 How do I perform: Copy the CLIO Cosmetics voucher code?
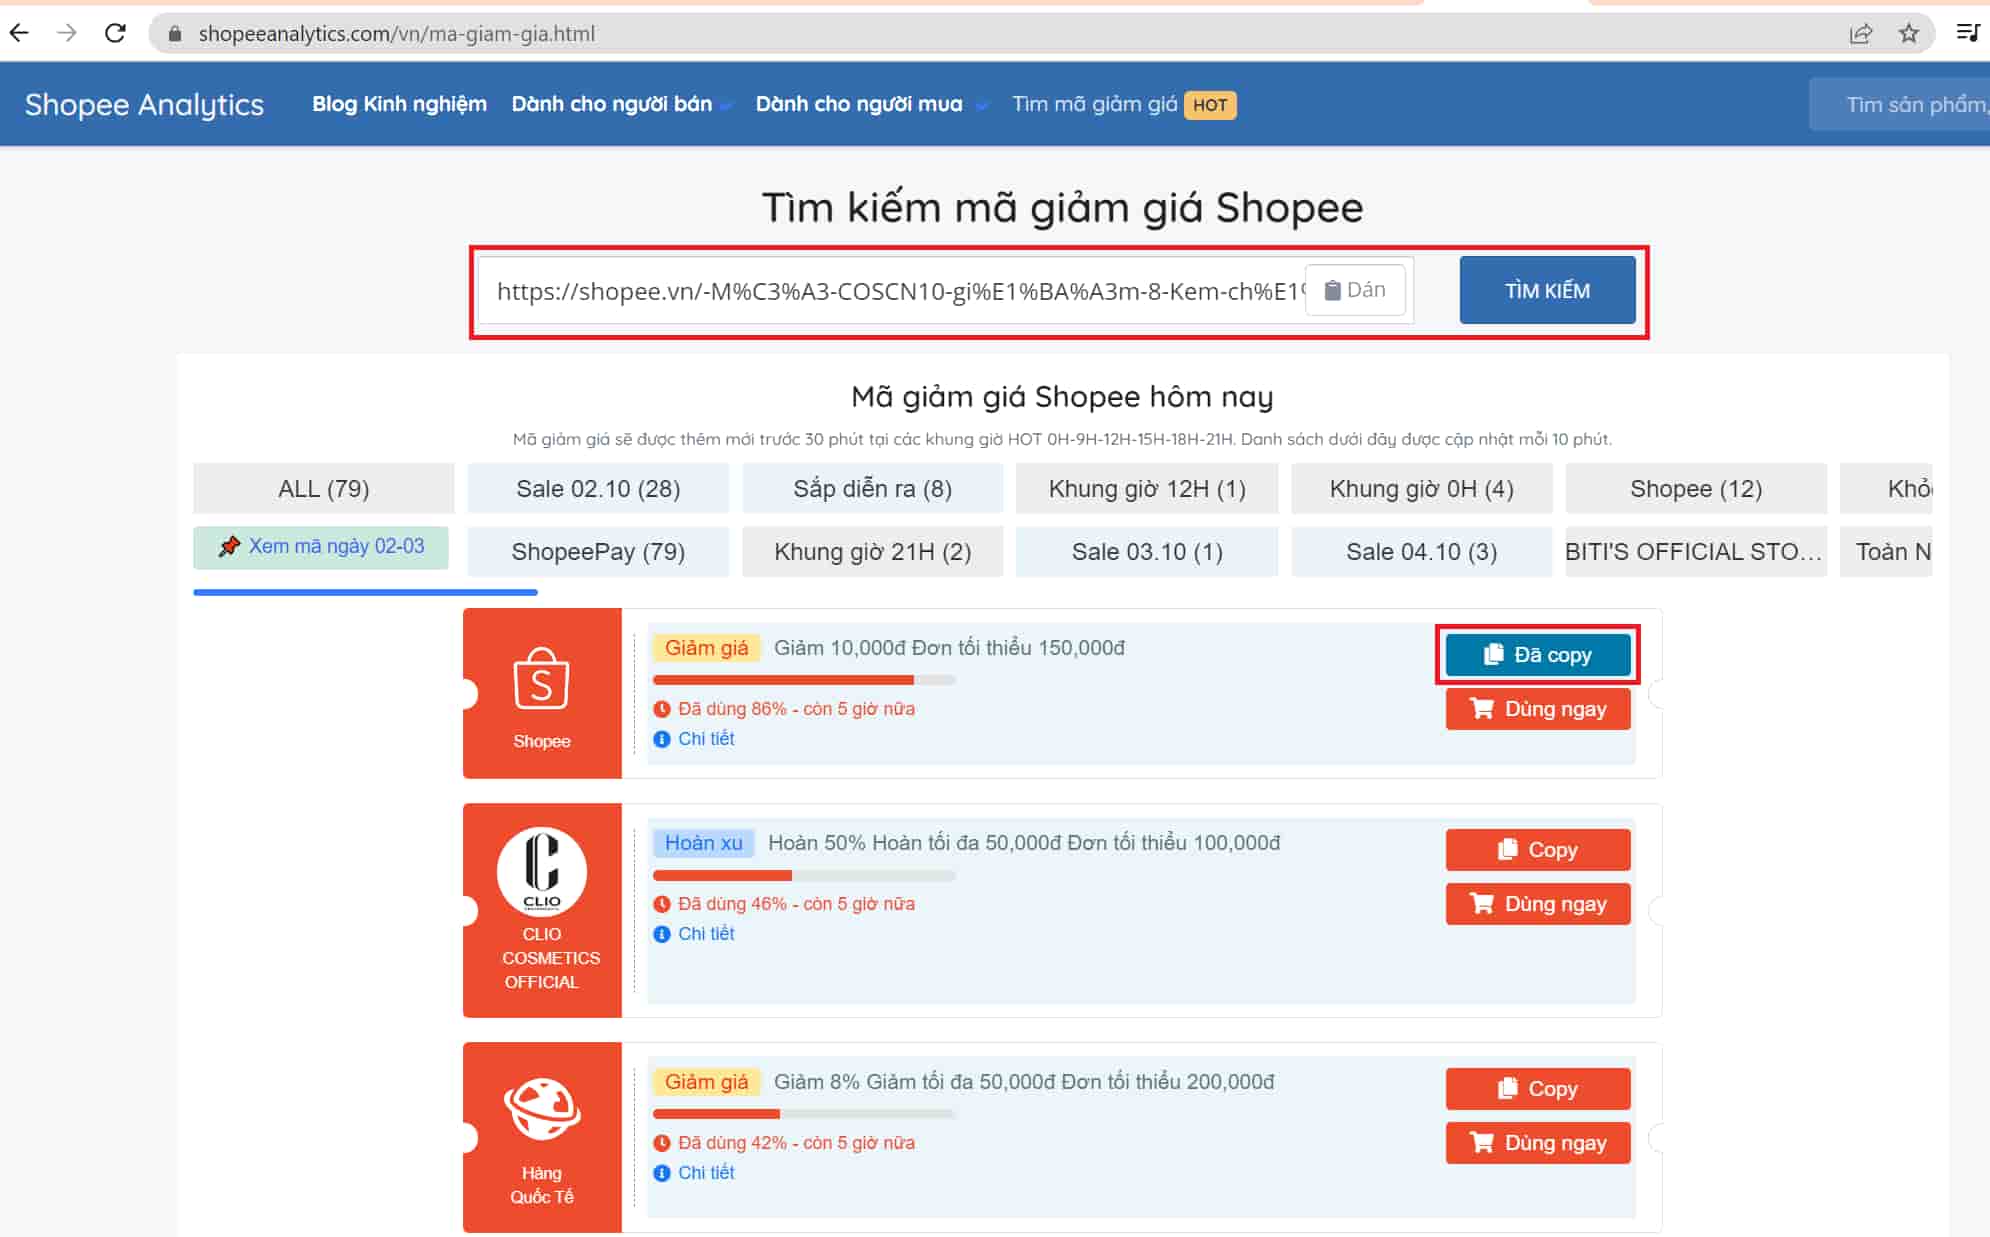pyautogui.click(x=1537, y=850)
